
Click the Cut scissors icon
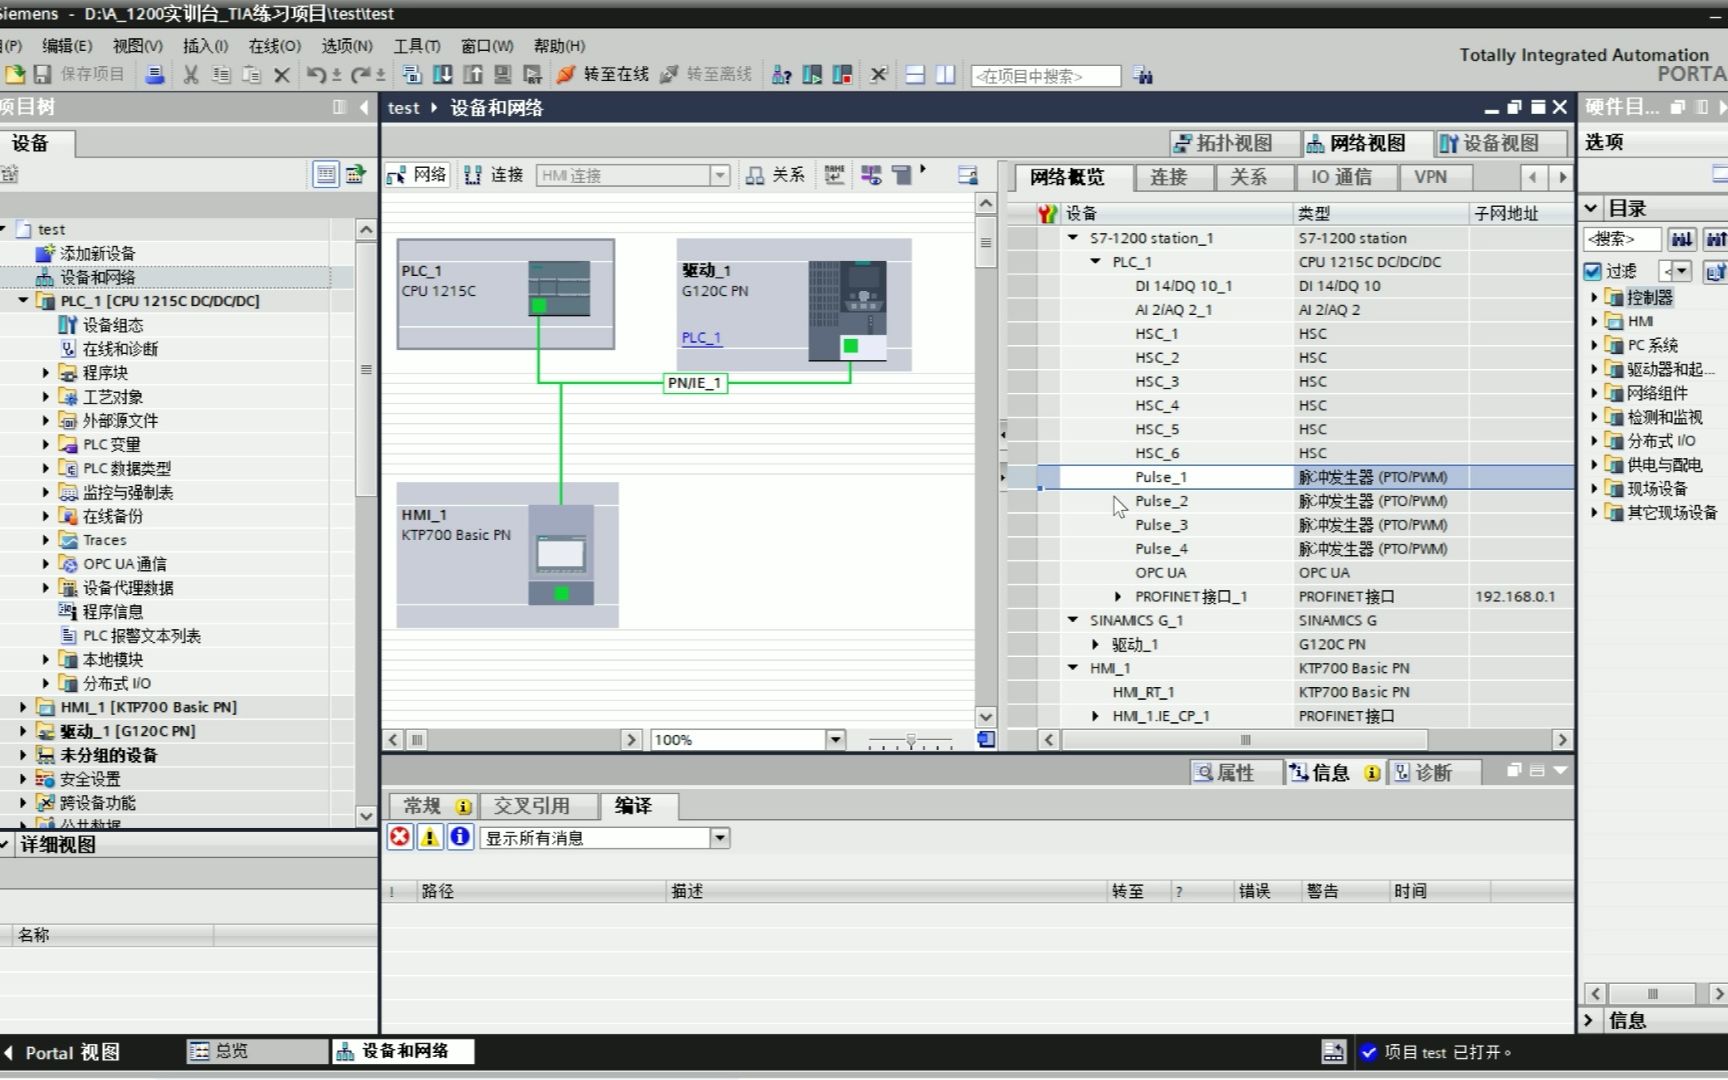click(190, 74)
